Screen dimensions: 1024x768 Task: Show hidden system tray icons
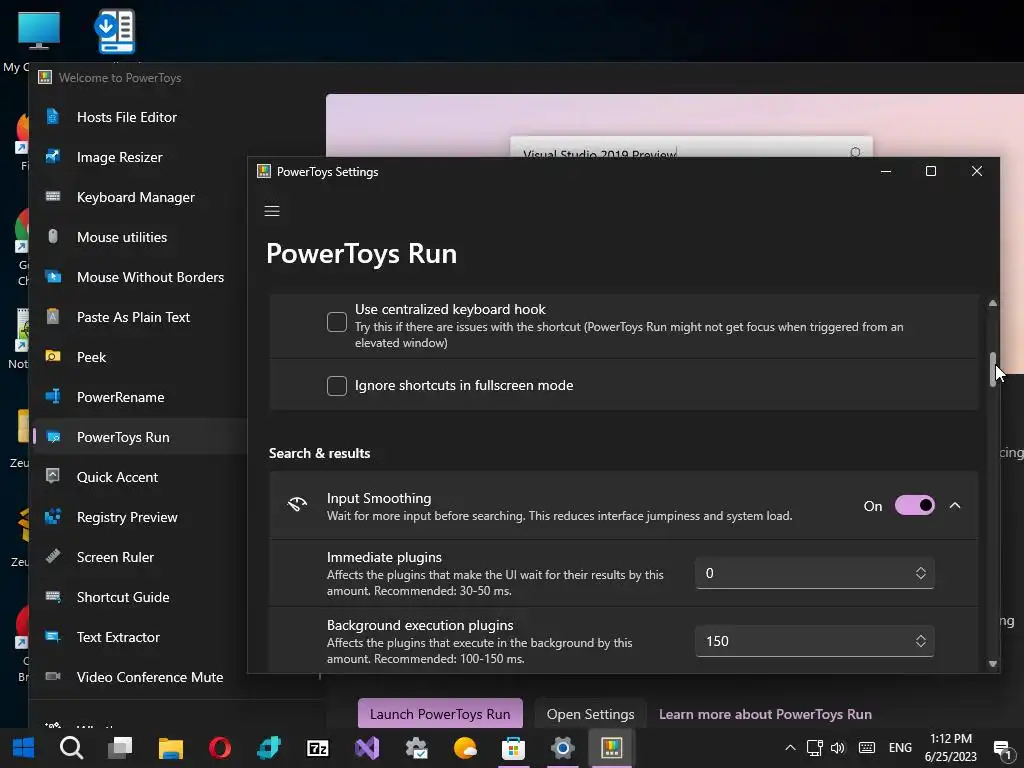coord(790,748)
